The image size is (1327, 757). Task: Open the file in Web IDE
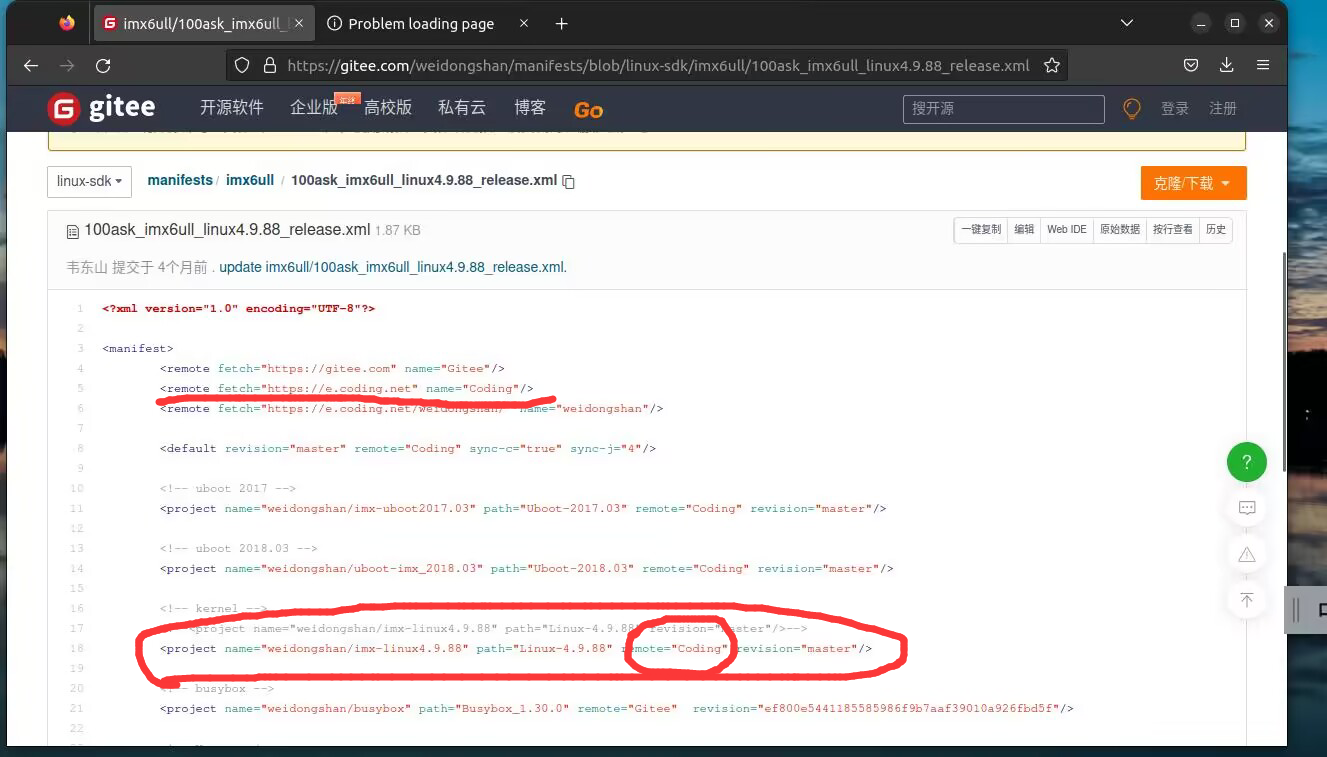(x=1066, y=230)
